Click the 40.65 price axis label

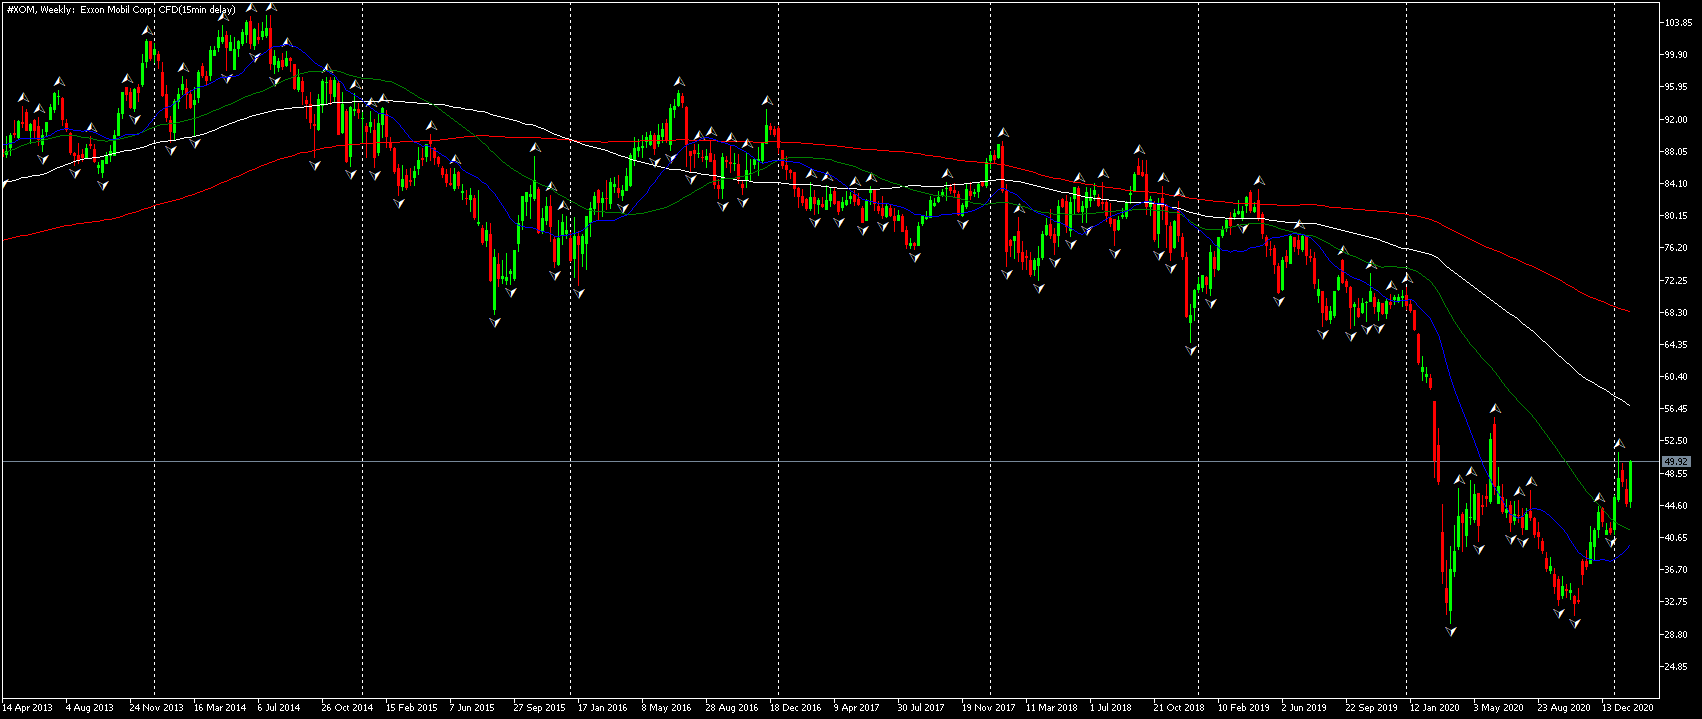pos(1674,538)
